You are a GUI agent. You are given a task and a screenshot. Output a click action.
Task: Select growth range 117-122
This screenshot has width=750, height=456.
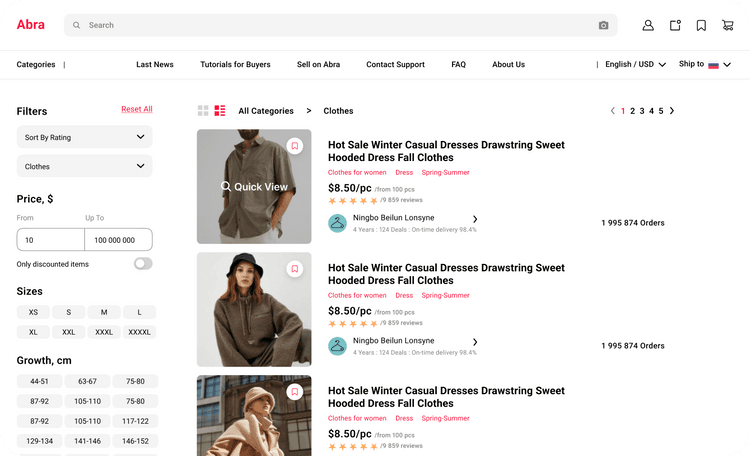pos(135,421)
